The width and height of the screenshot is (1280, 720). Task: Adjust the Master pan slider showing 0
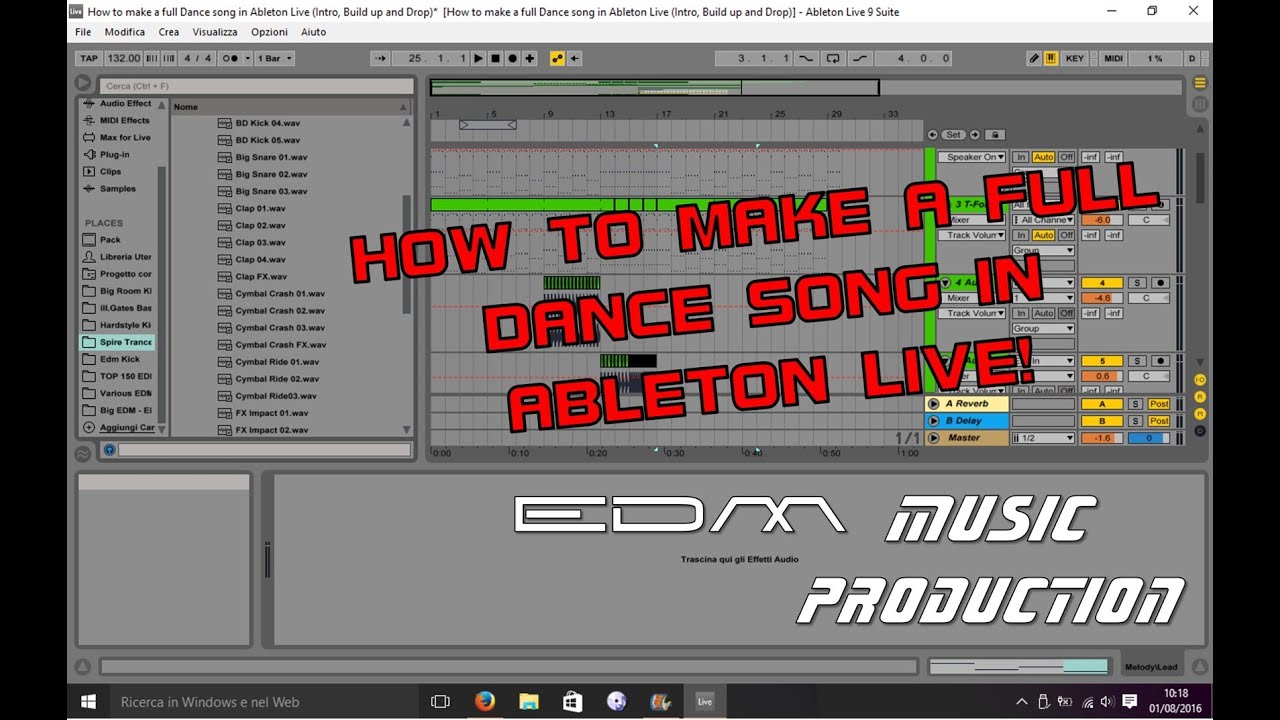click(x=1148, y=438)
